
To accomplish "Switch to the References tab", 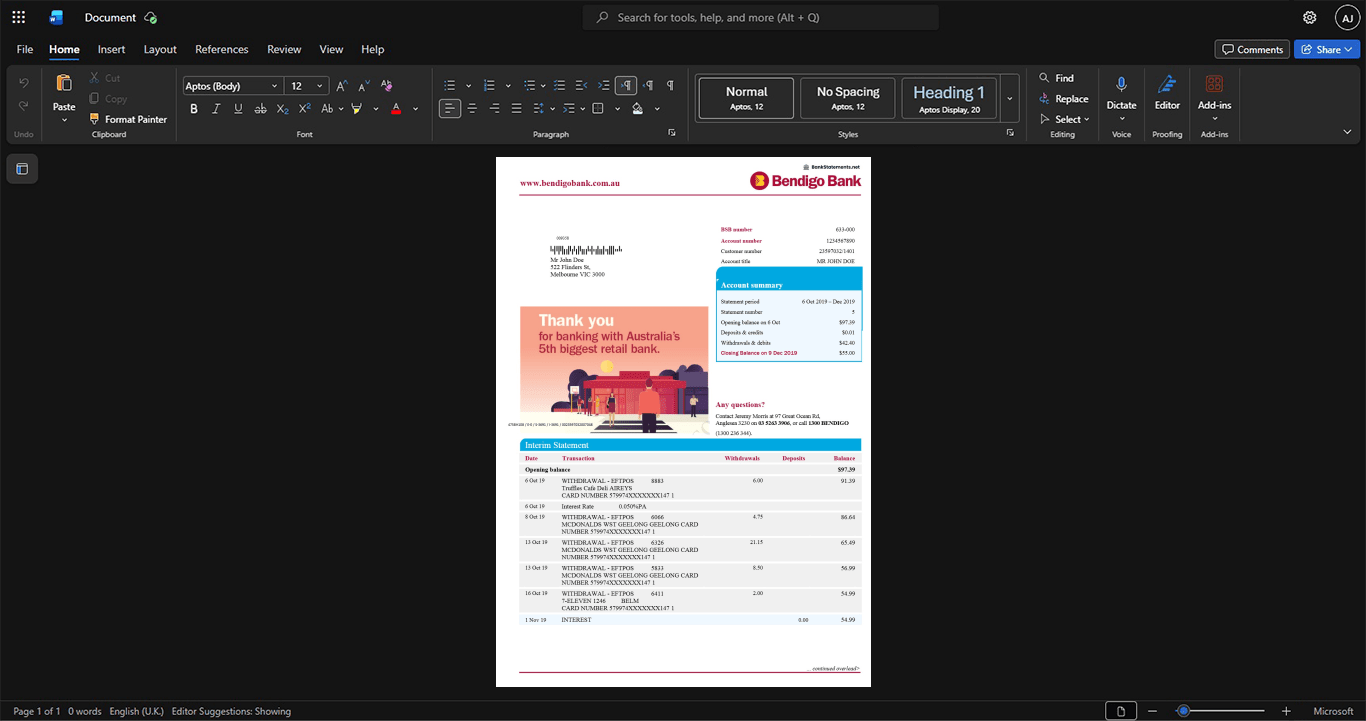I will (221, 49).
